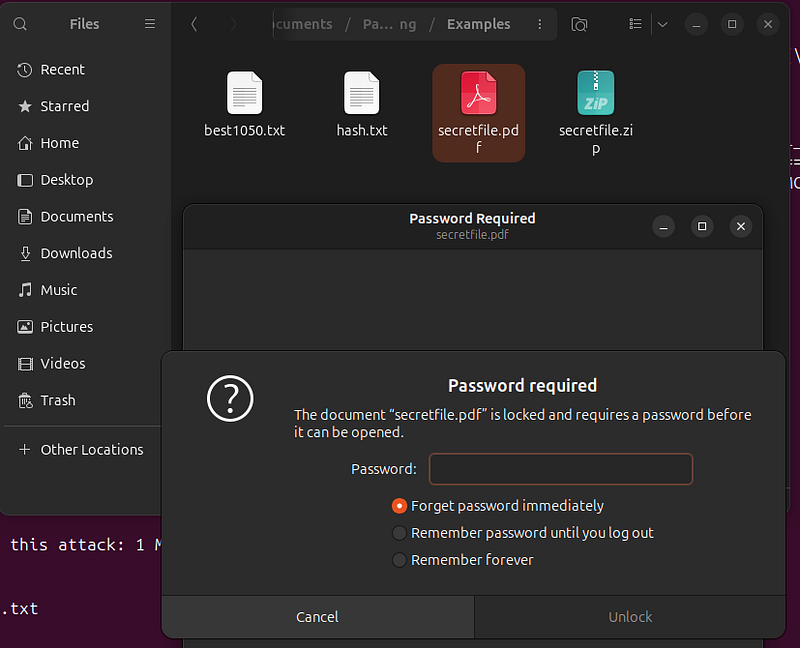Select the secretfile.zip archive icon
This screenshot has width=800, height=648.
coord(595,93)
